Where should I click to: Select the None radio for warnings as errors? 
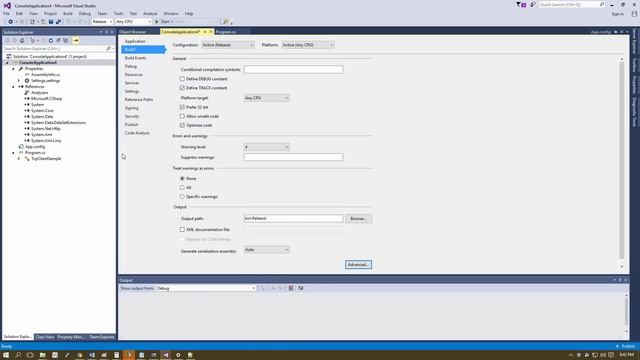click(x=182, y=178)
